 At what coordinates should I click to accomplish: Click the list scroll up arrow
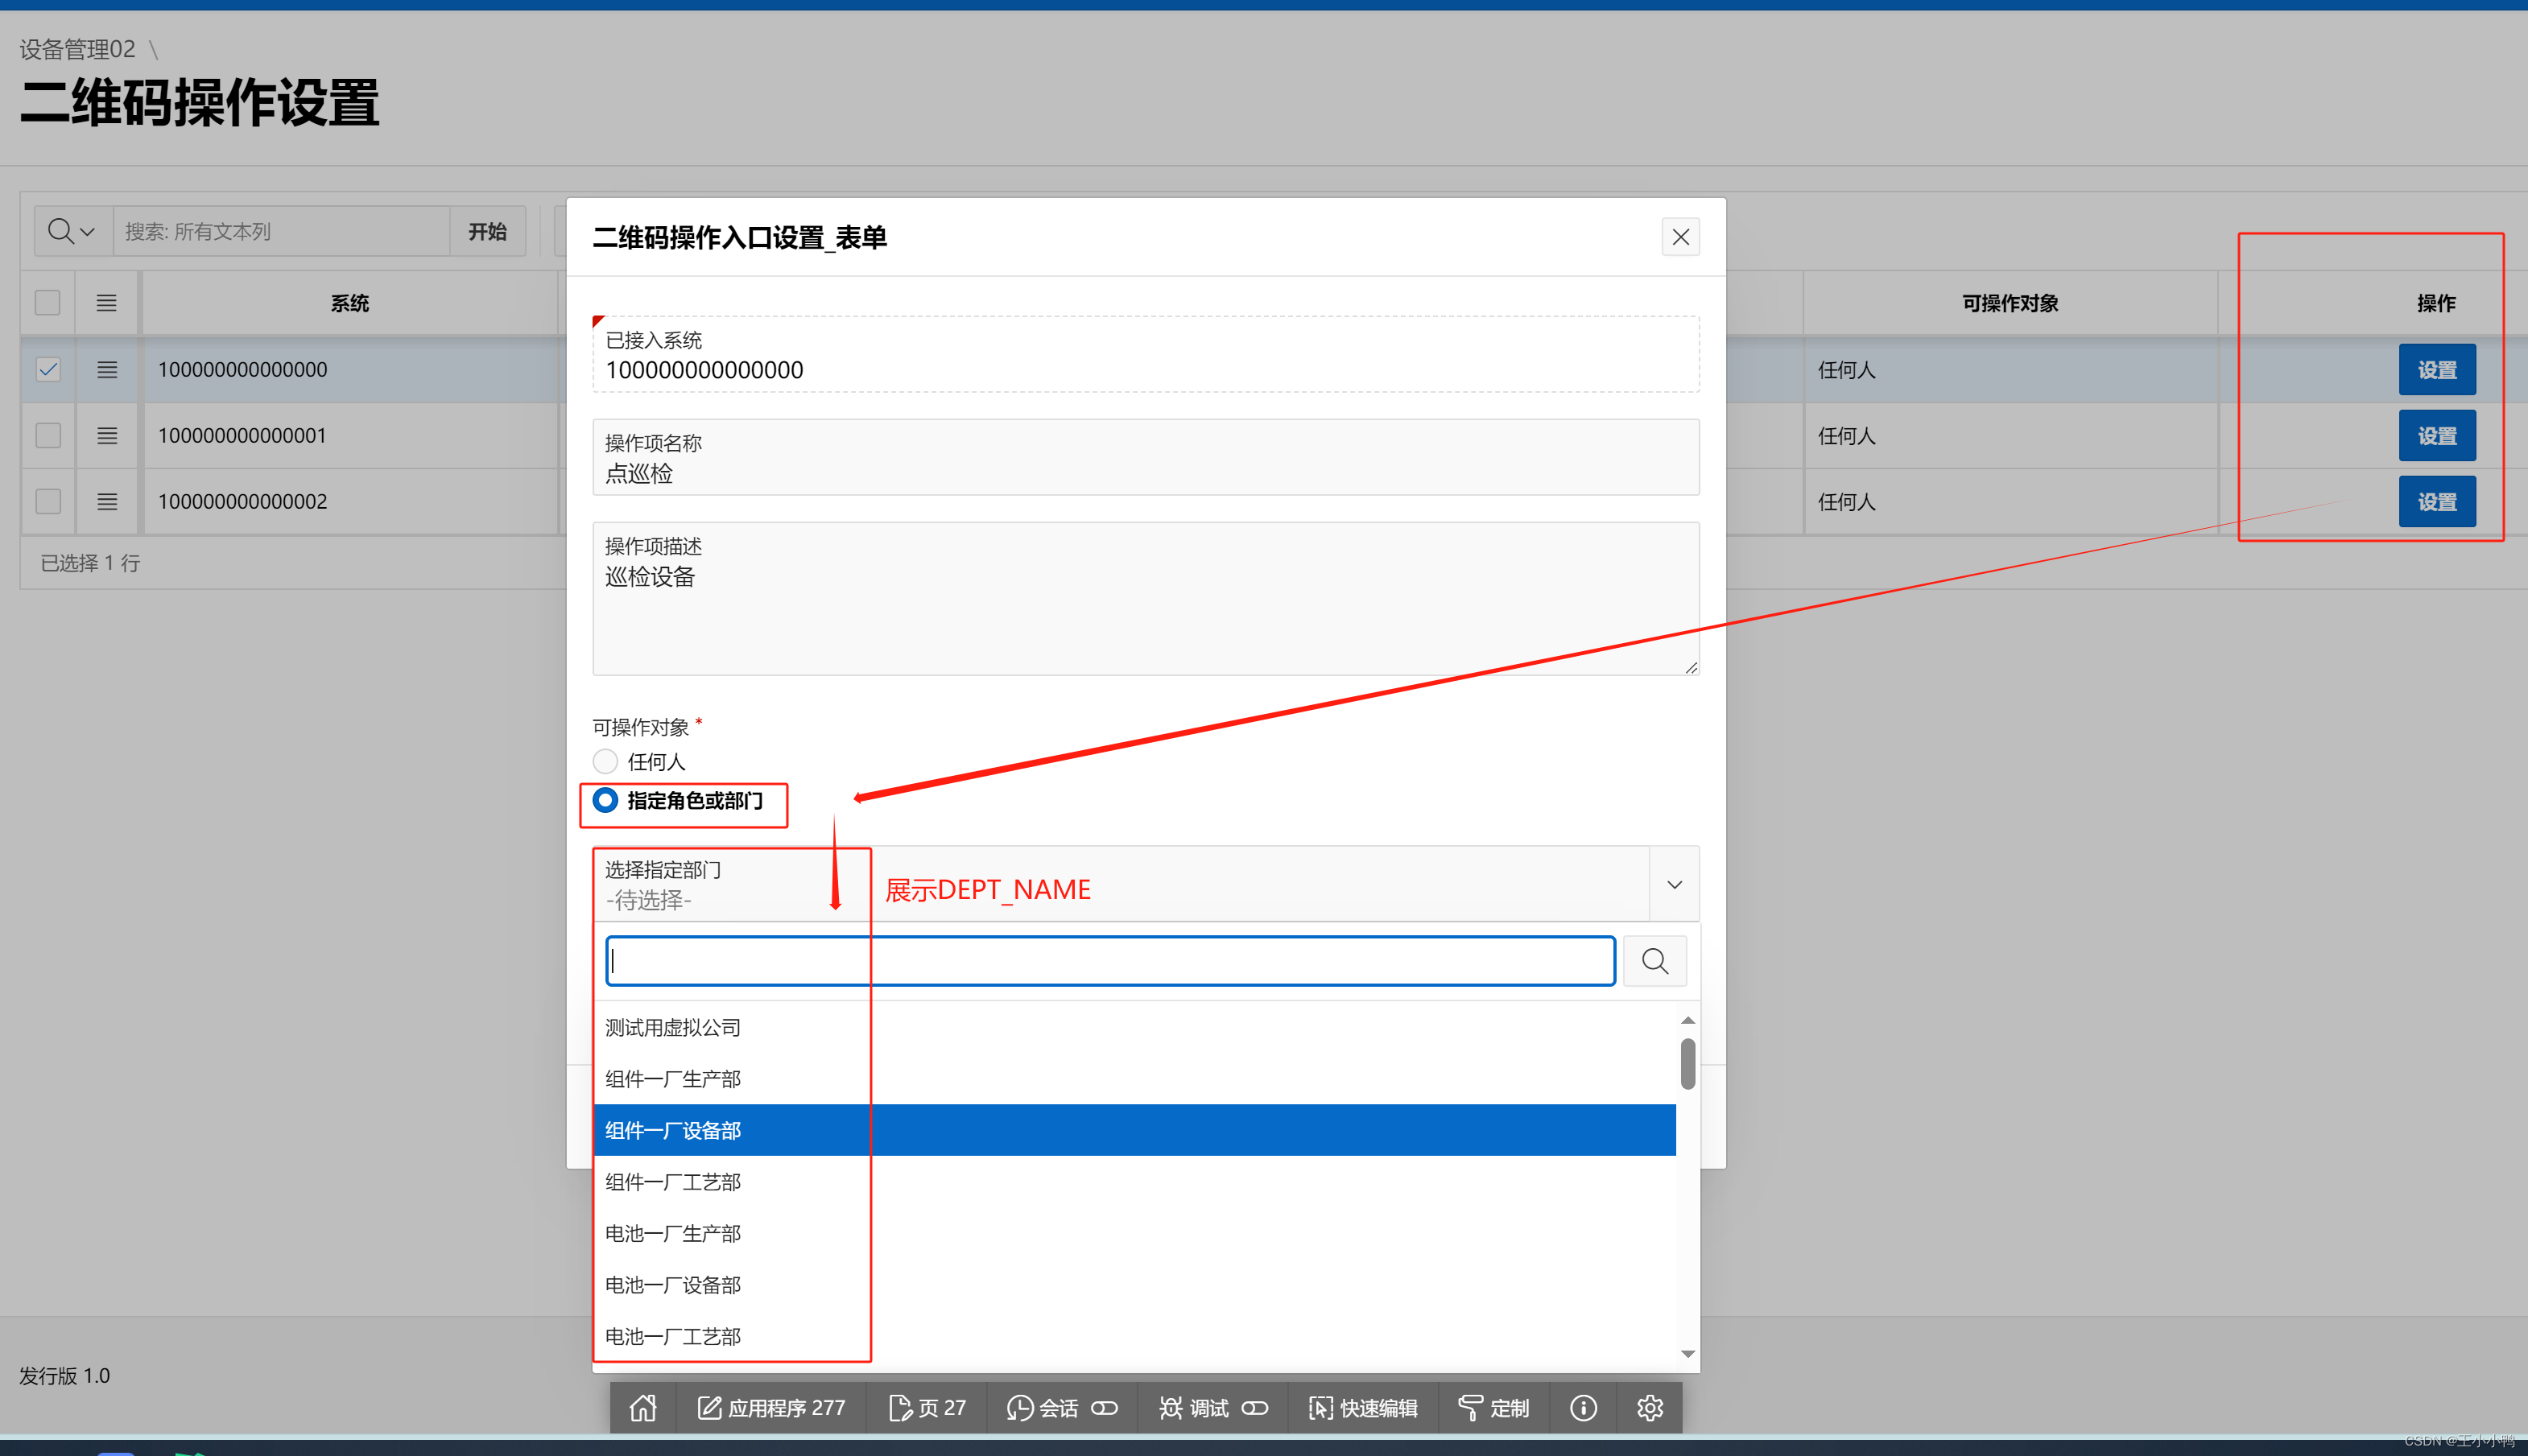(1688, 1020)
